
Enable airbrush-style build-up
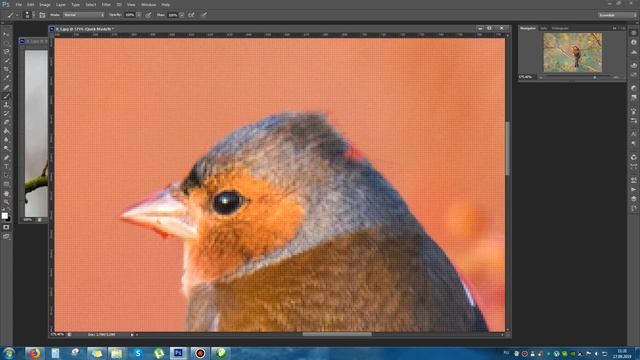191,15
